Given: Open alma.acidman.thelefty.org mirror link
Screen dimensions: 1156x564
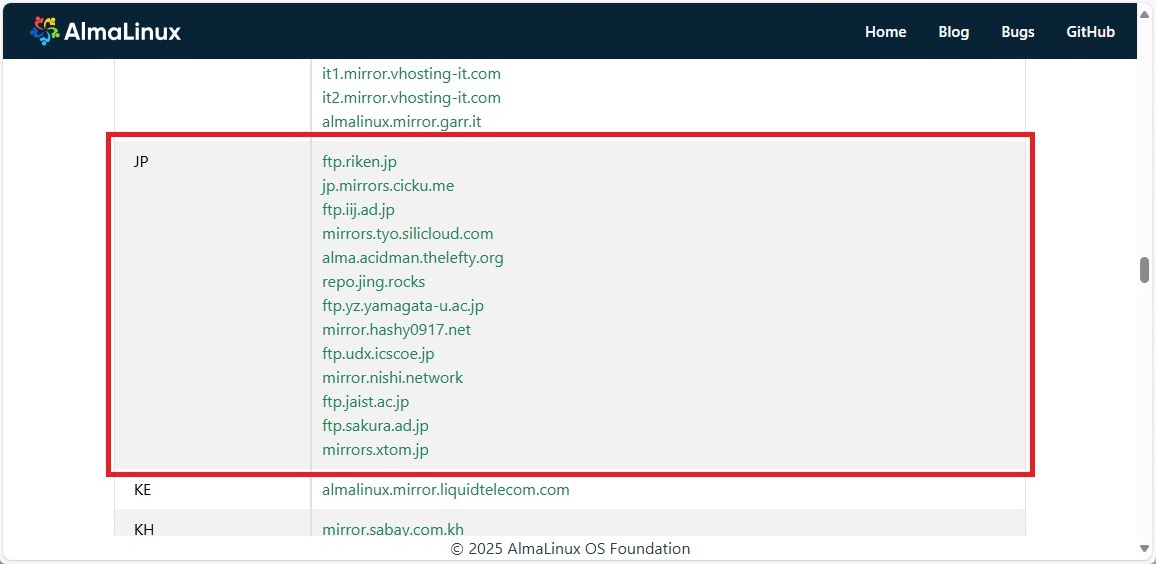Looking at the screenshot, I should (413, 258).
